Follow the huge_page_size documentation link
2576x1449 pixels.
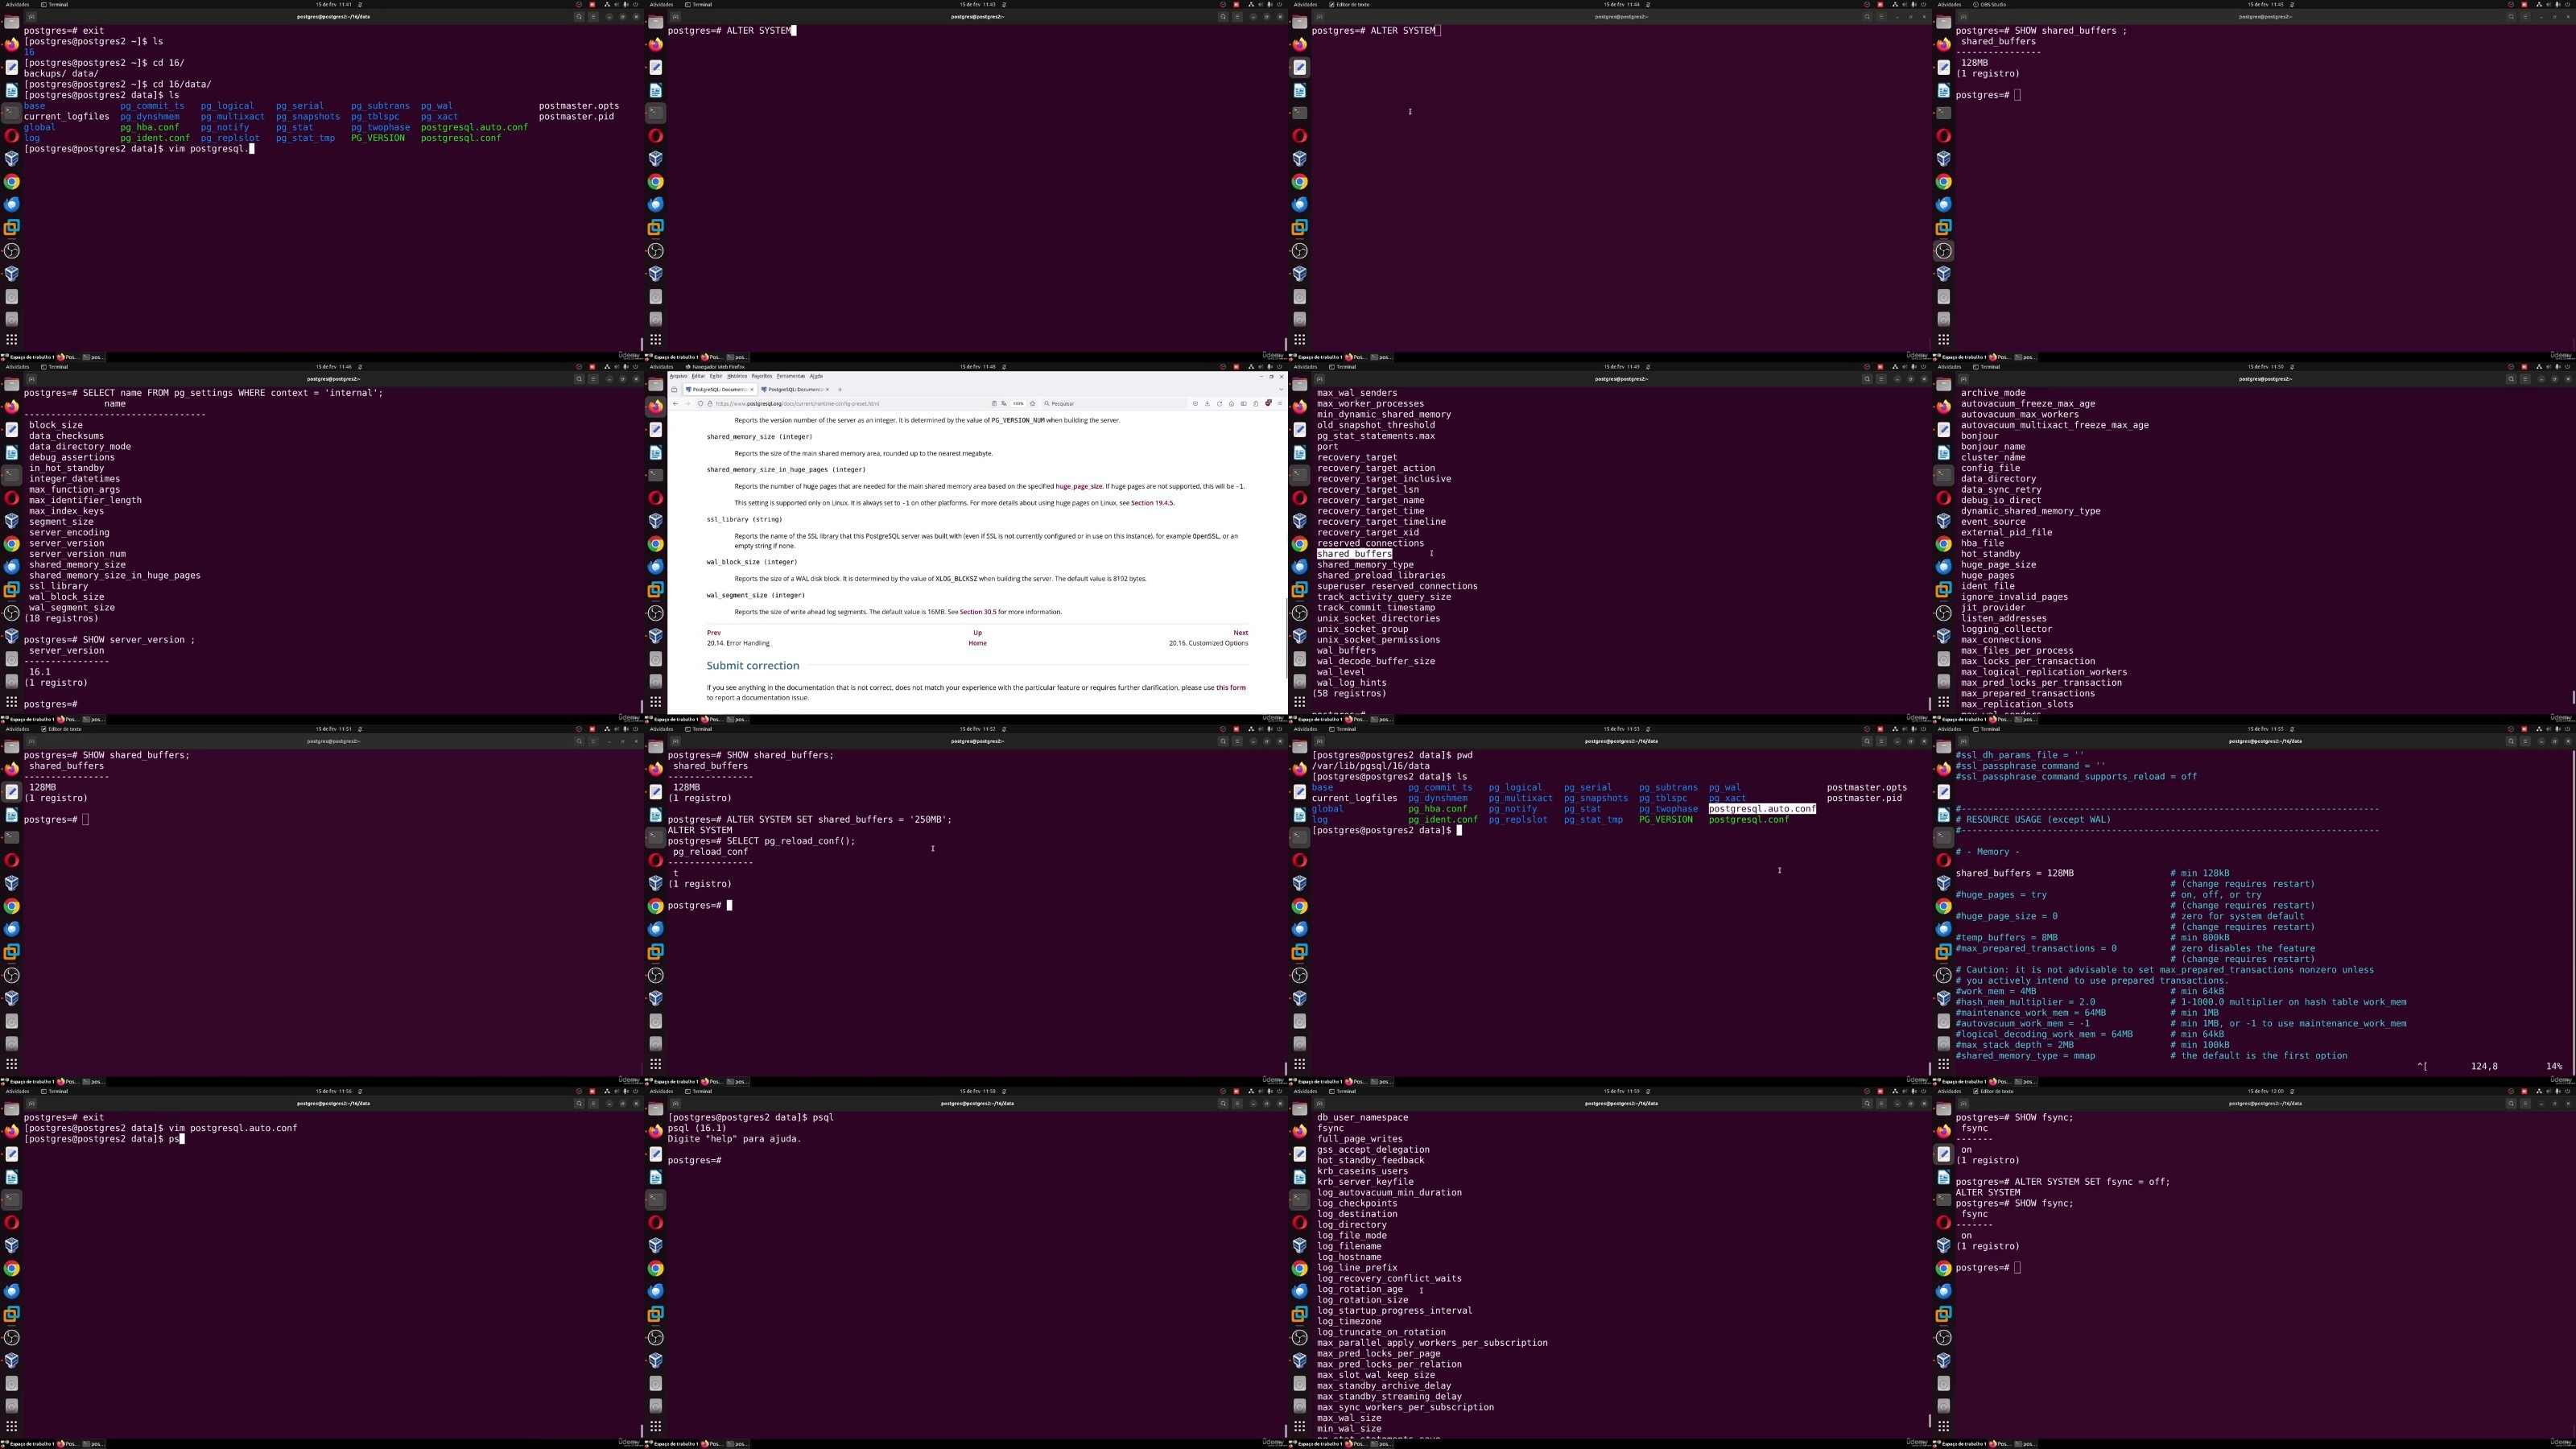pos(1079,487)
